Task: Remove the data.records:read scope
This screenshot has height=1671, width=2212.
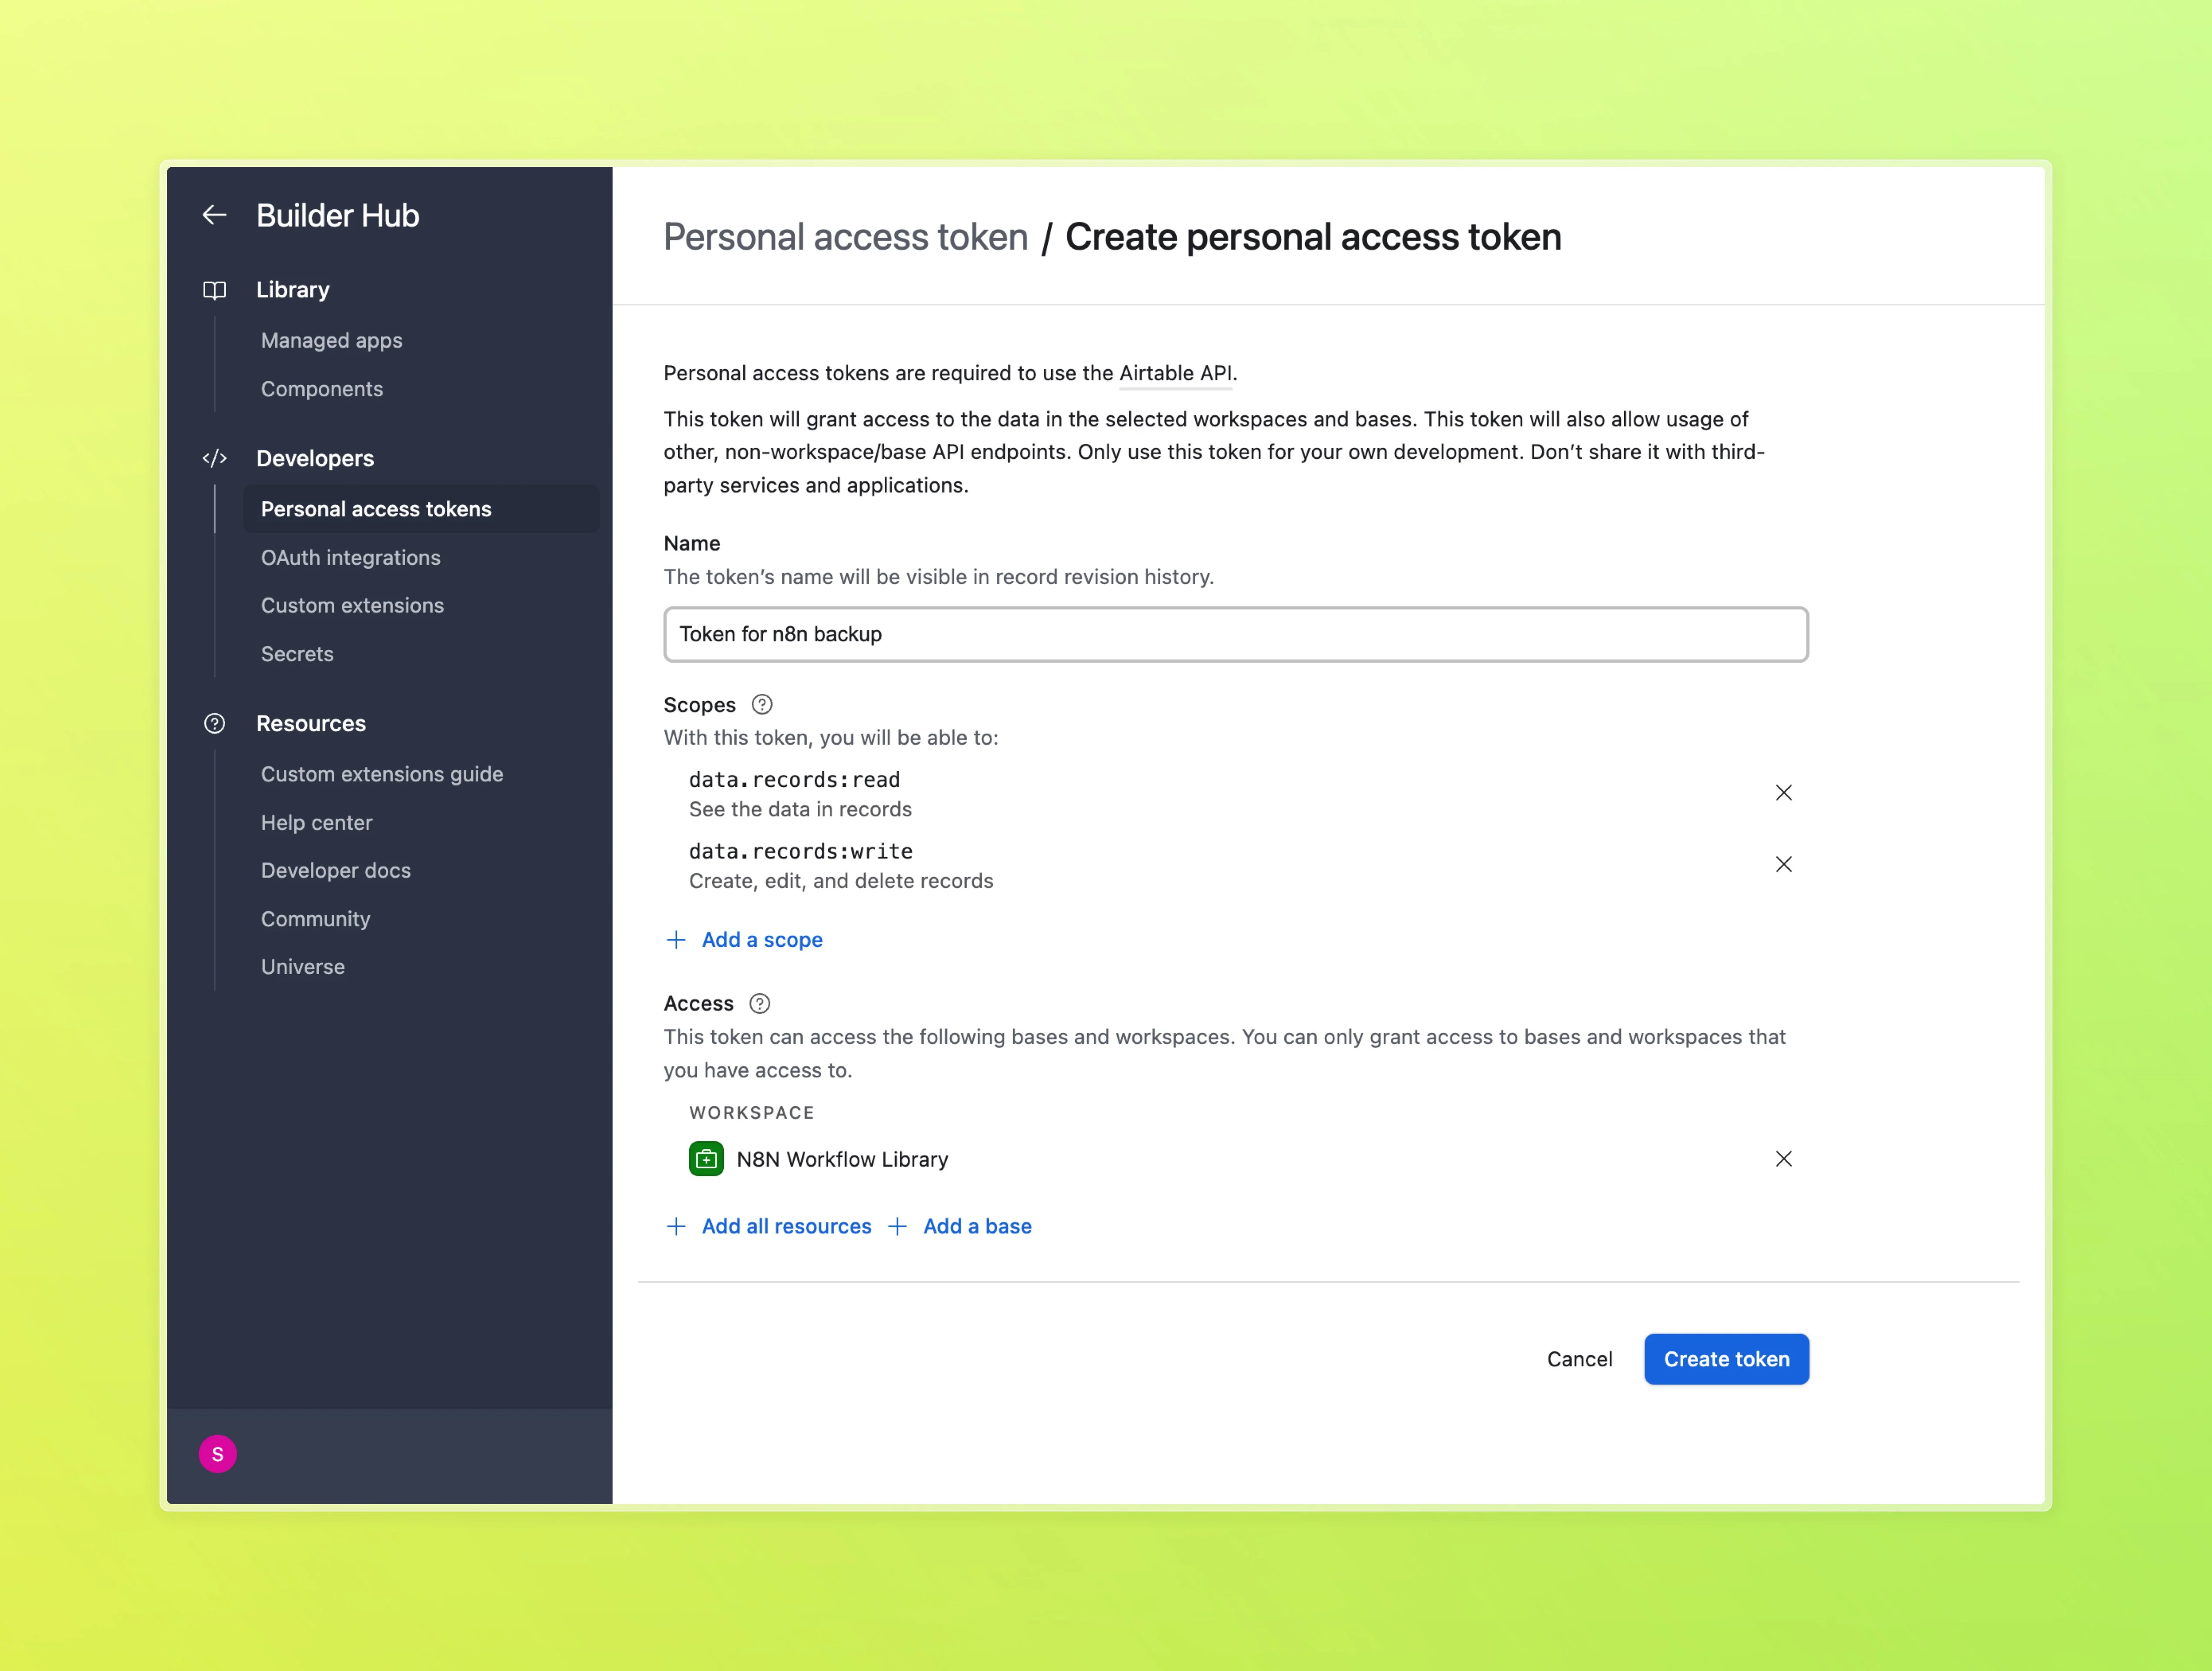Action: click(x=1785, y=792)
